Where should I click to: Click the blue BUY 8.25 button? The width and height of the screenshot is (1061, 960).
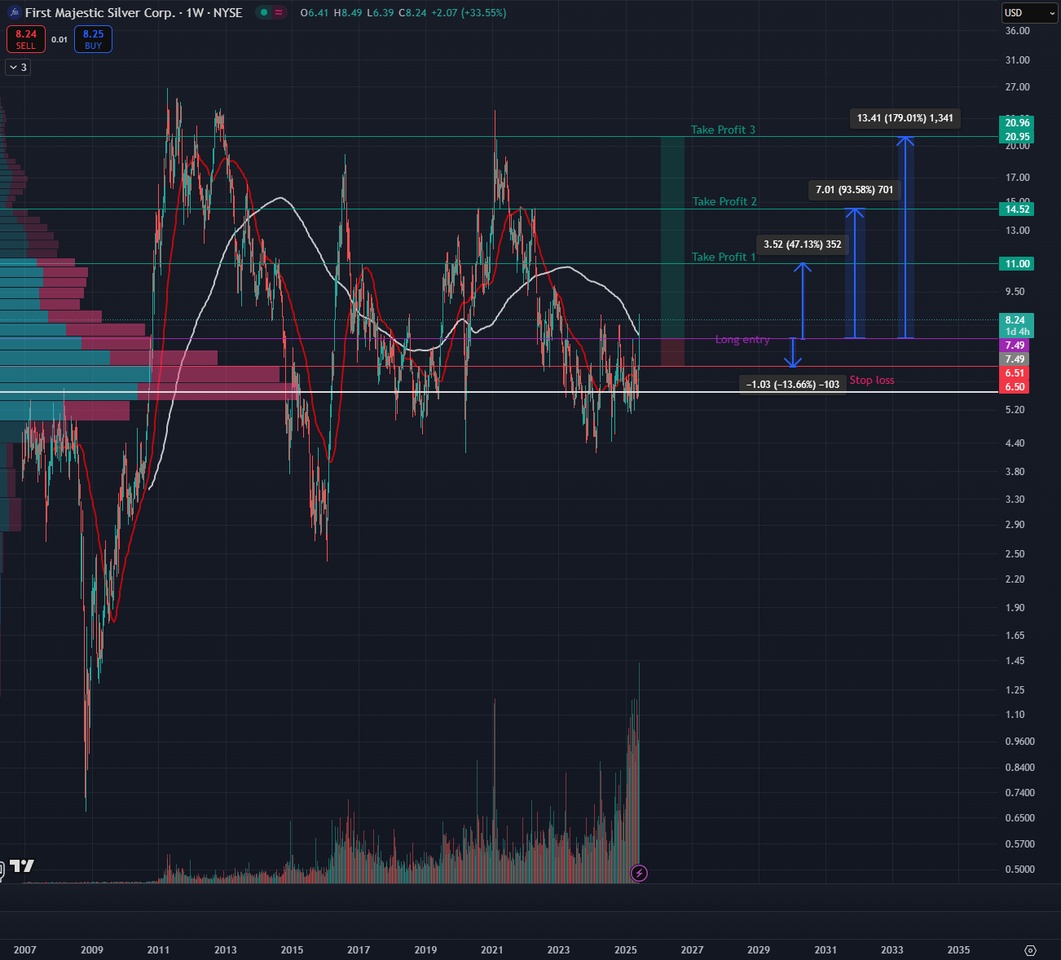click(x=93, y=39)
